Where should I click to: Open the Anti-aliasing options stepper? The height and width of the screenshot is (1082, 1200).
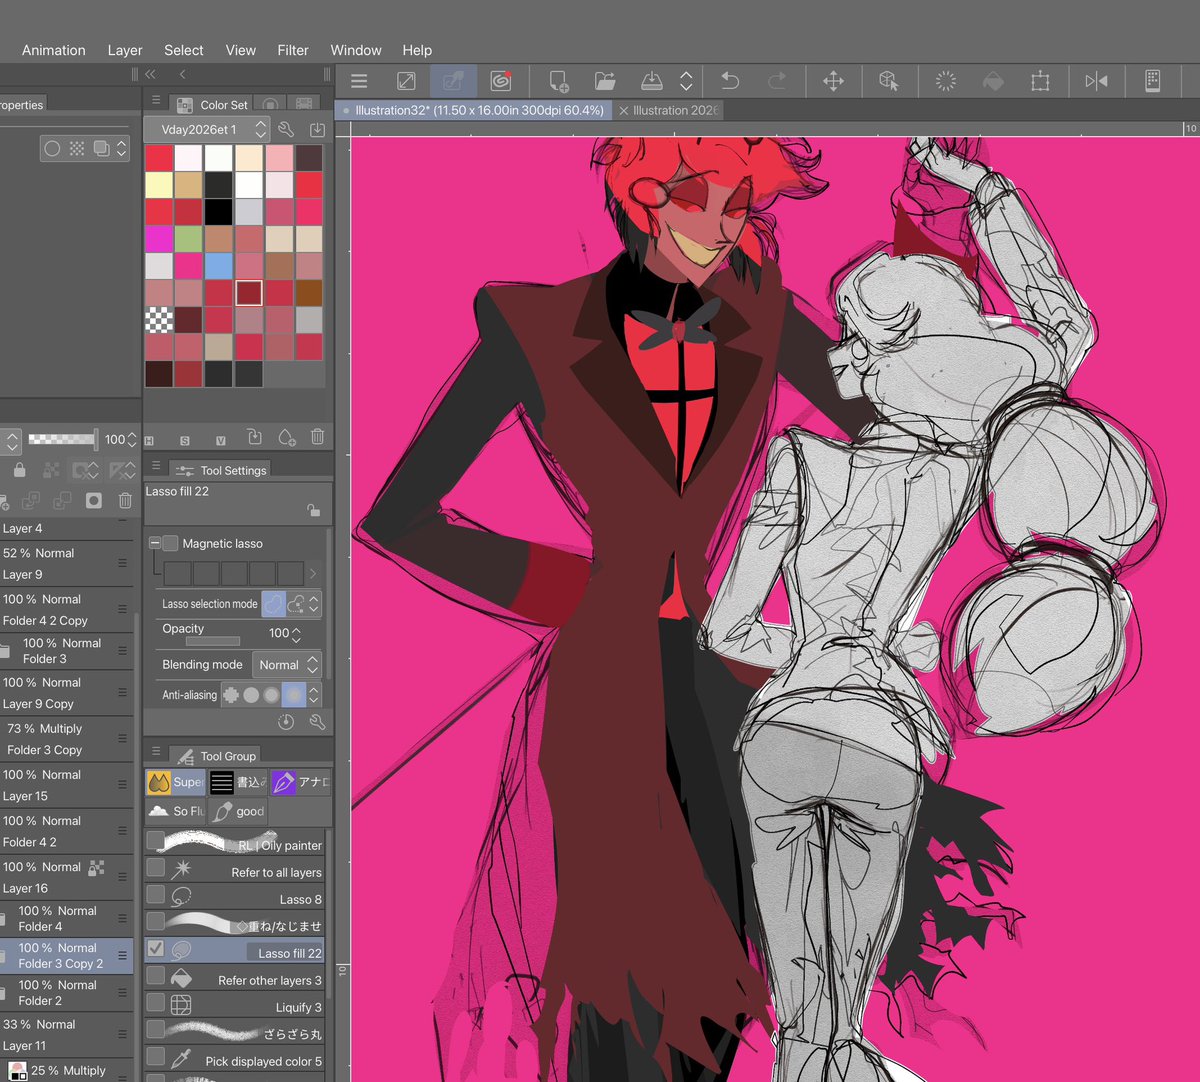[x=314, y=694]
